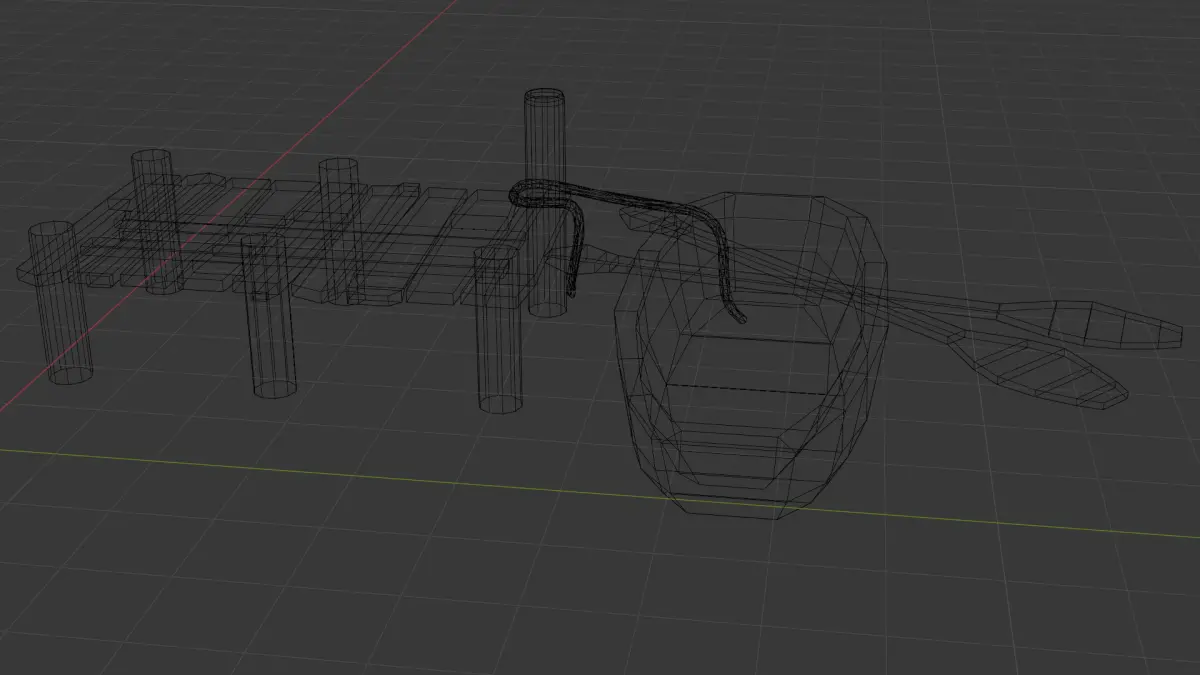
Task: Select the boat's middle seat bench
Action: (752, 365)
